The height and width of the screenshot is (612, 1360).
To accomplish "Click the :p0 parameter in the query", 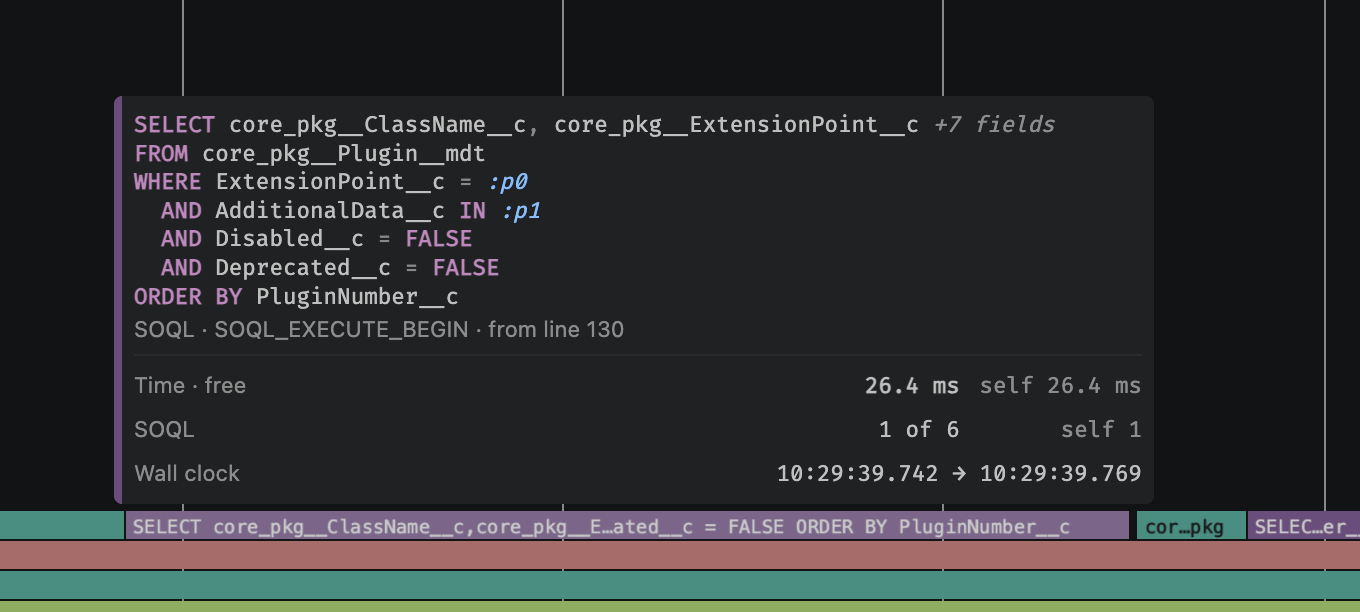I will pos(507,182).
